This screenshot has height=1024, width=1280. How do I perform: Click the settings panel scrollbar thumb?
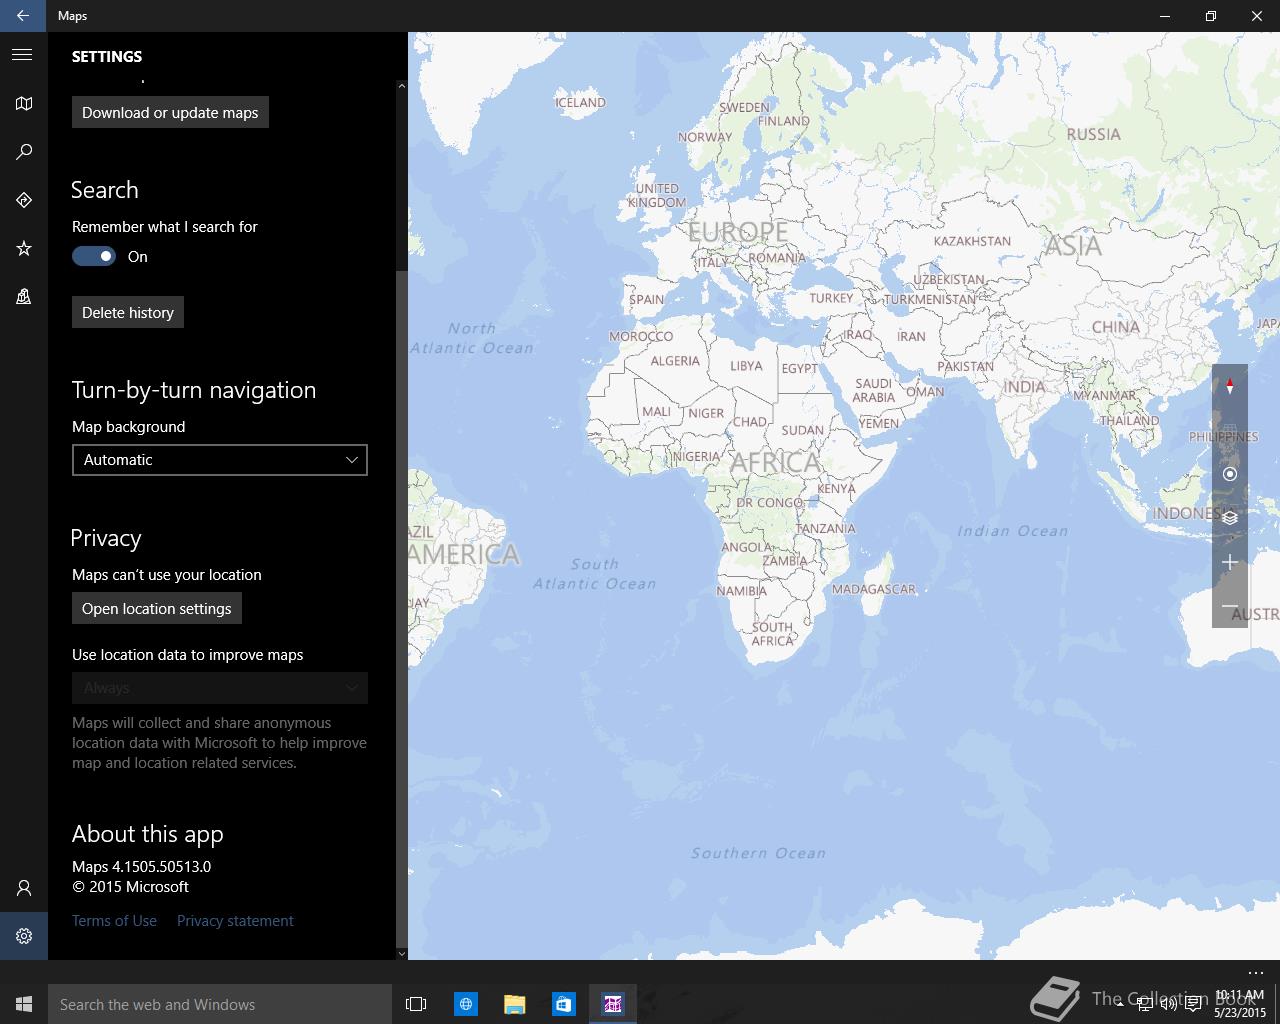[402, 608]
